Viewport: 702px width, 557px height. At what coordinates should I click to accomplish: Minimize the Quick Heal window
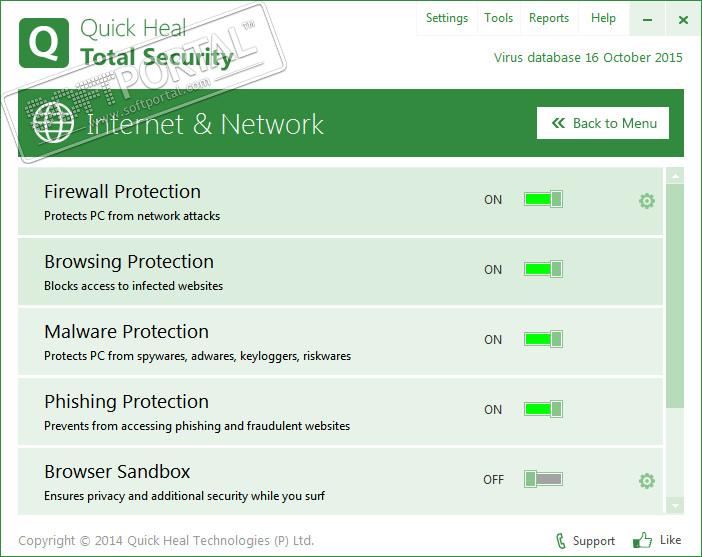pos(650,19)
